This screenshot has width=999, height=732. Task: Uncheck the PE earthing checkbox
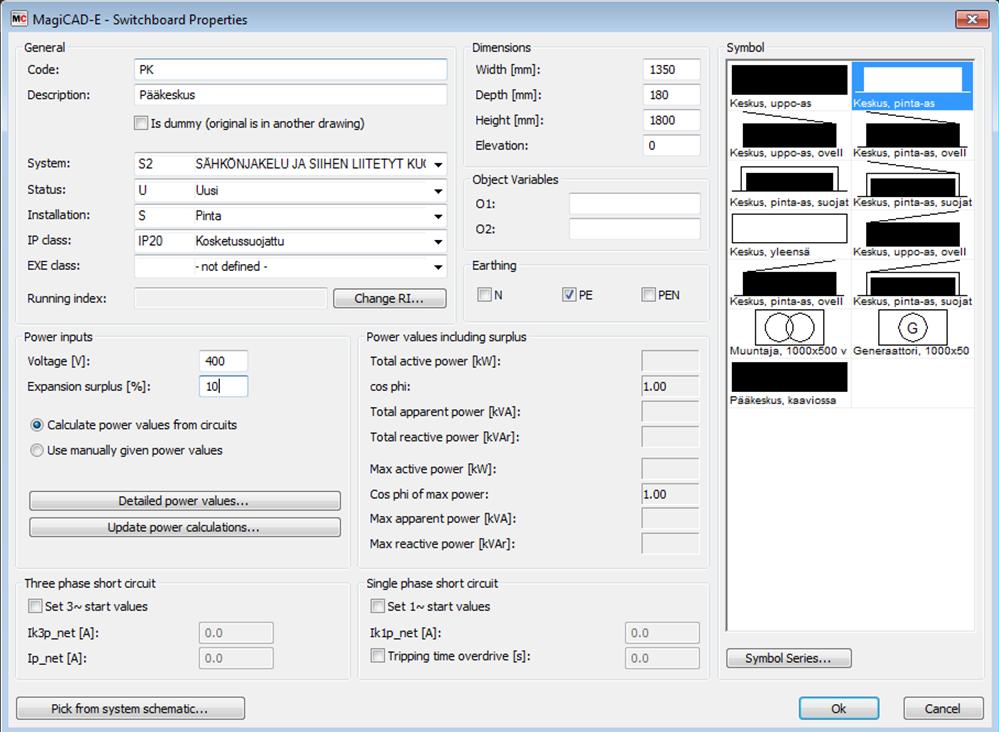(569, 294)
